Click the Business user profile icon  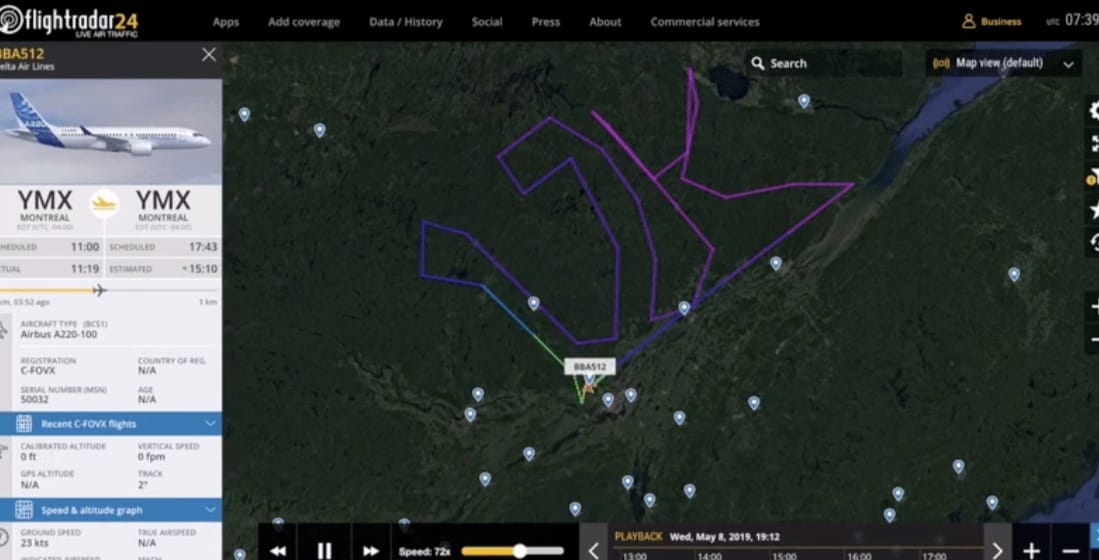[969, 22]
